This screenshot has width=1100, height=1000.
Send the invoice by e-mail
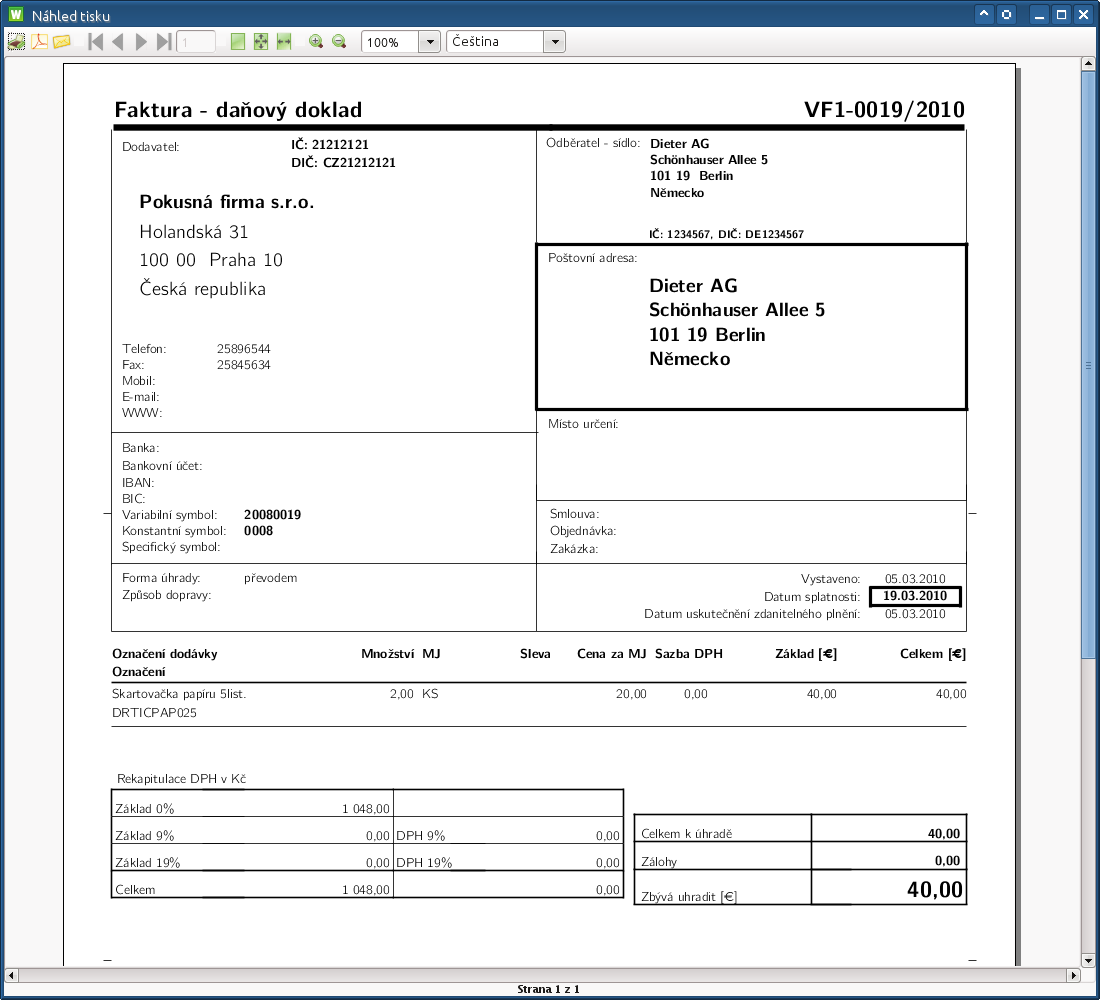[62, 42]
